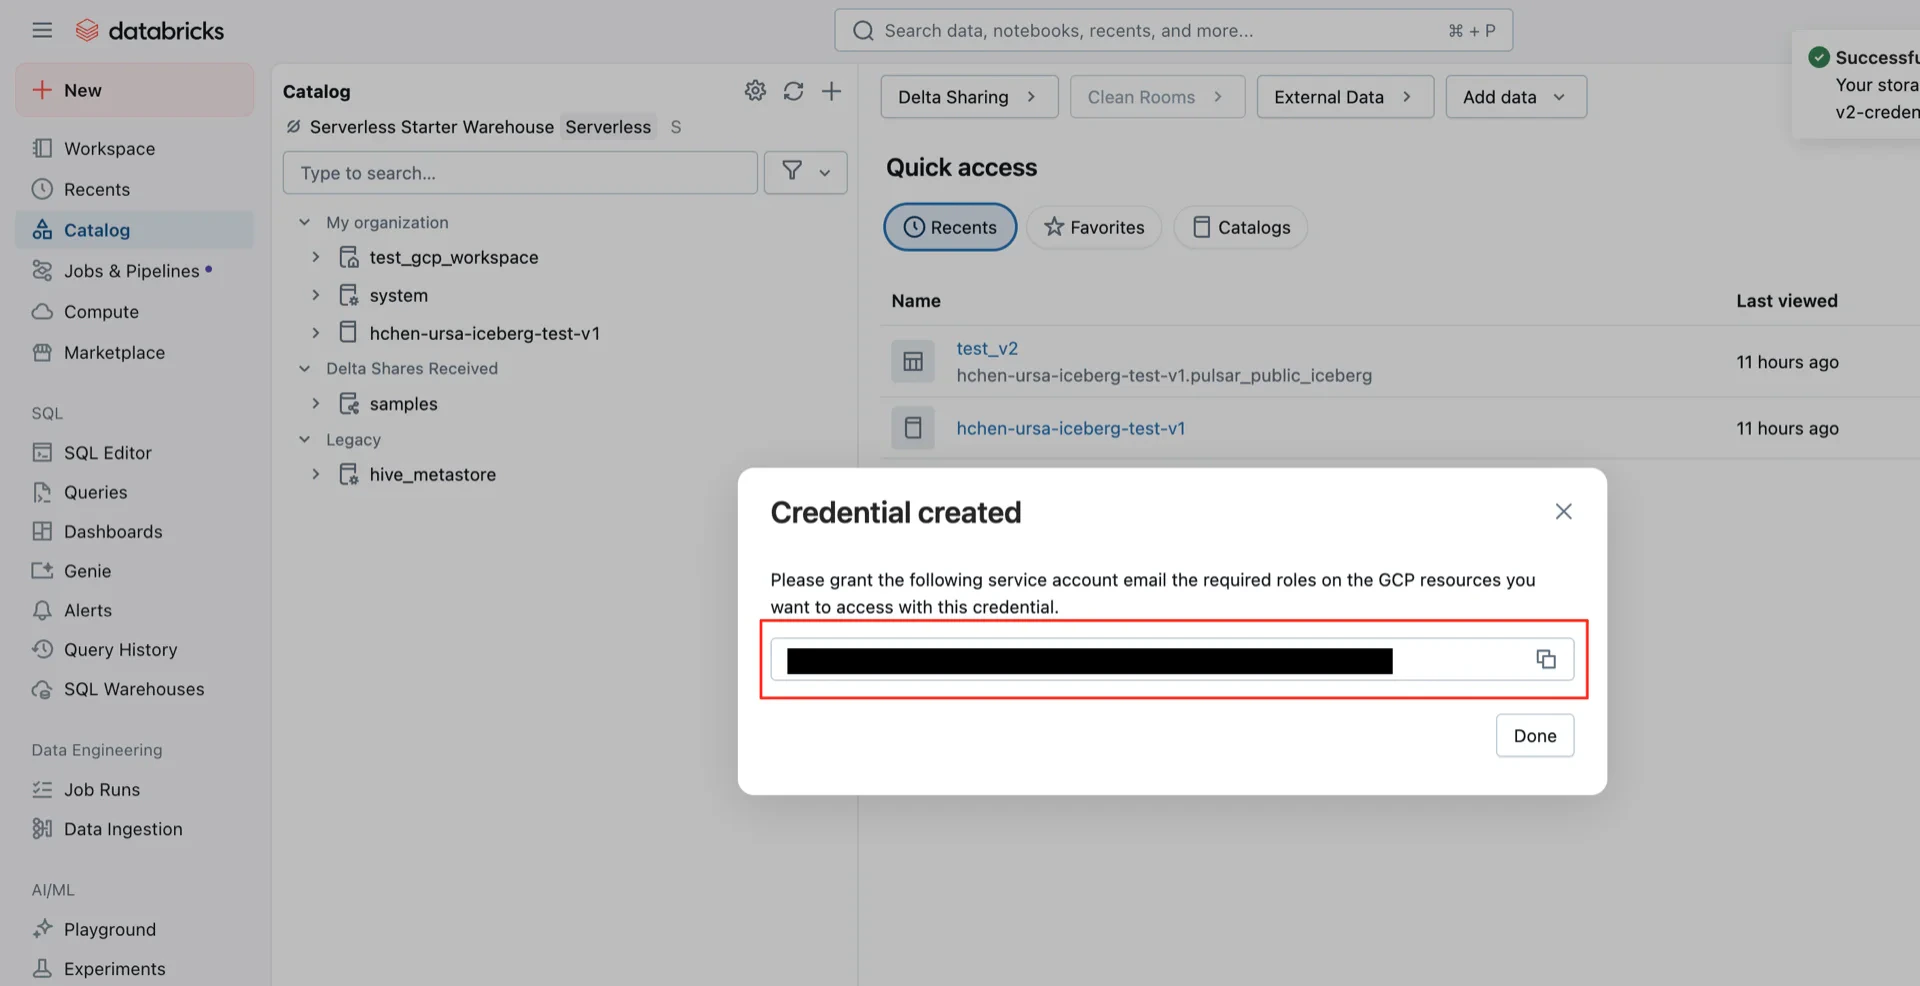Click the Databricks logo
The image size is (1920, 986).
tap(150, 30)
